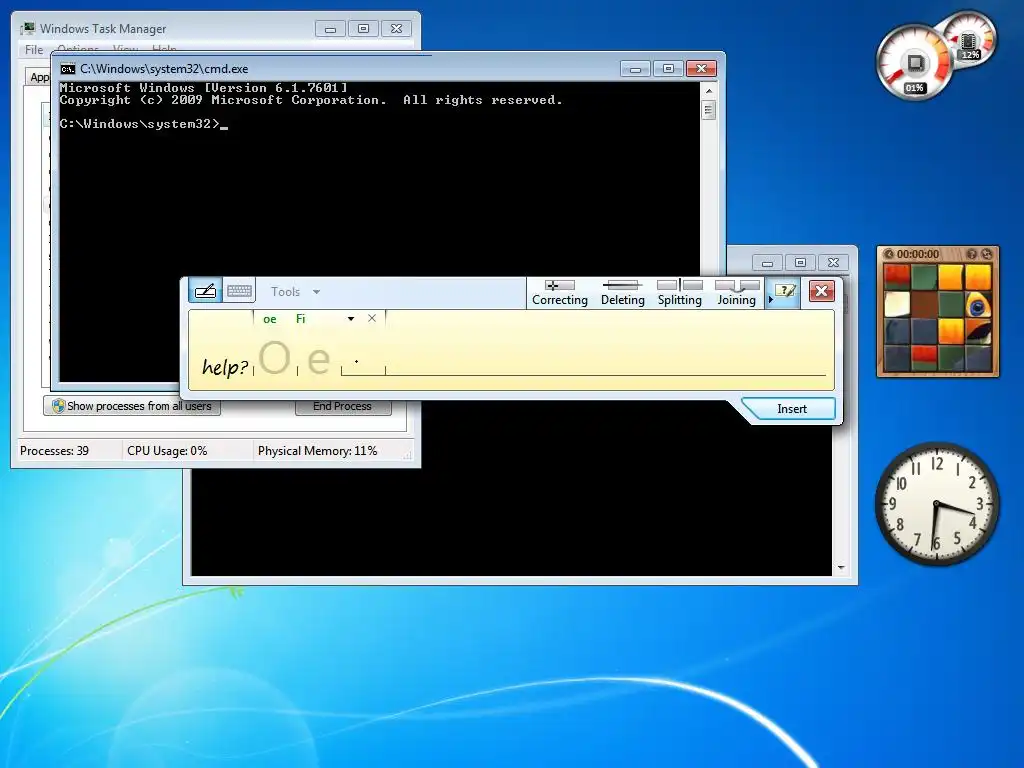Click the Task Manager title bar icon

[27, 29]
